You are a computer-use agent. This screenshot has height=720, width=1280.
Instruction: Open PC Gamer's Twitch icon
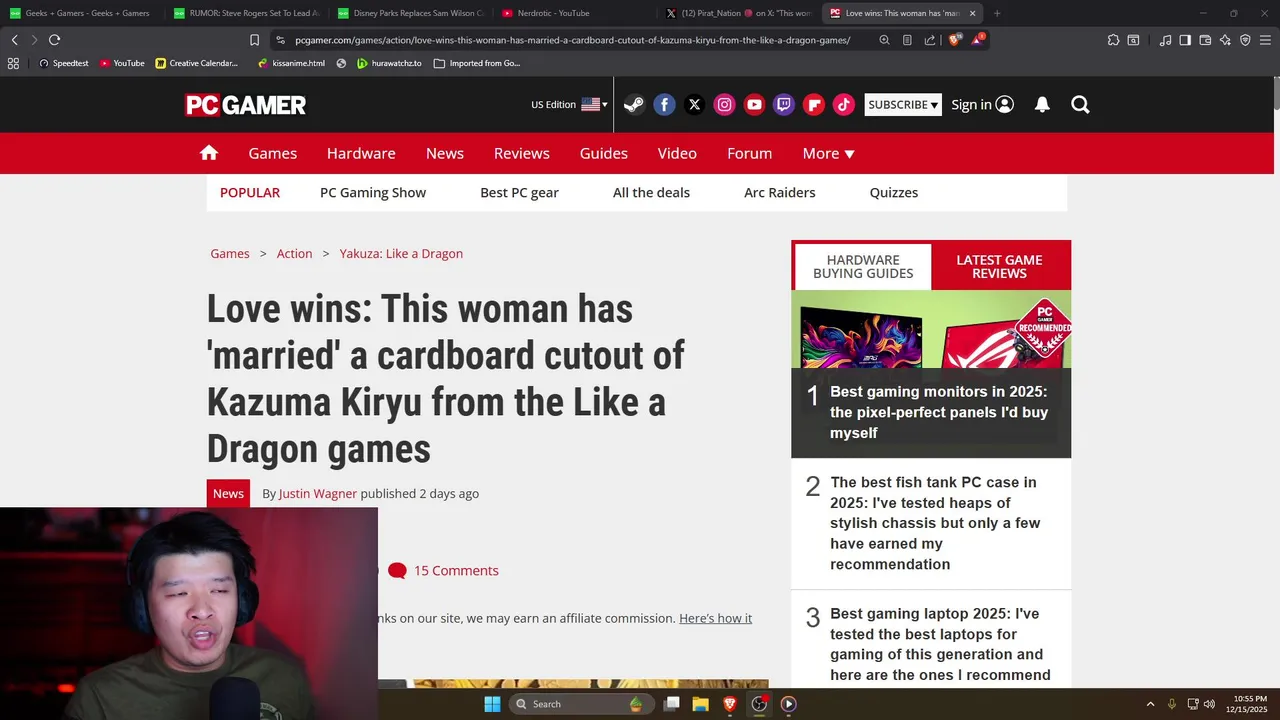coord(784,104)
